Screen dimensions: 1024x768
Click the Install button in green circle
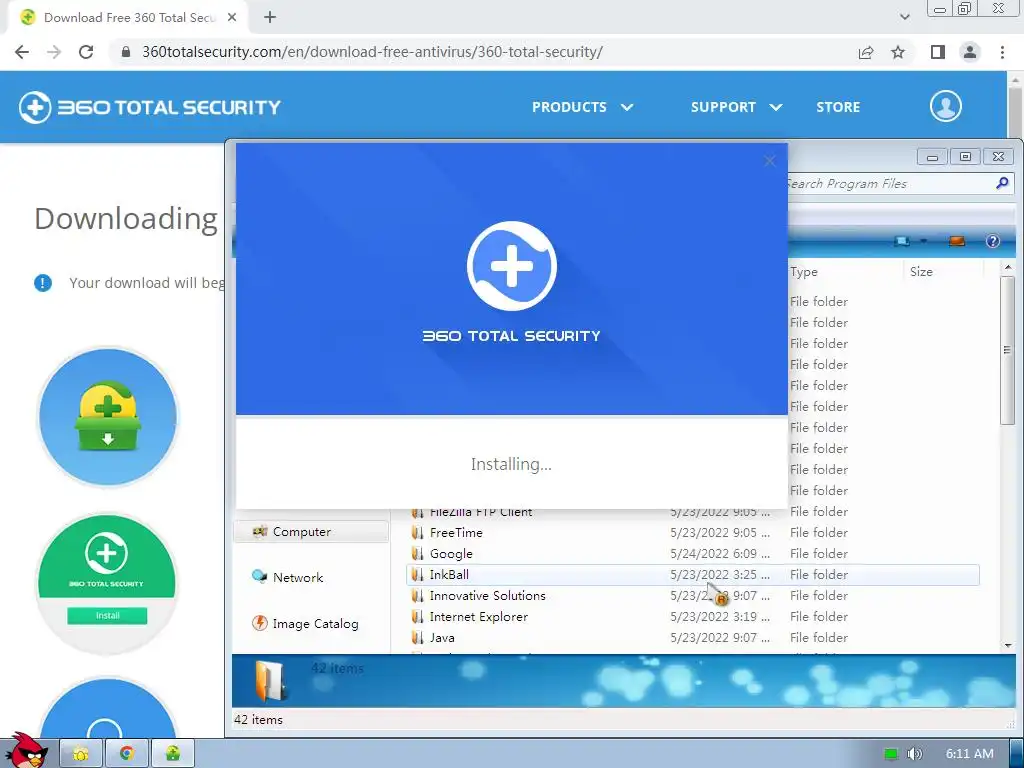[x=107, y=615]
